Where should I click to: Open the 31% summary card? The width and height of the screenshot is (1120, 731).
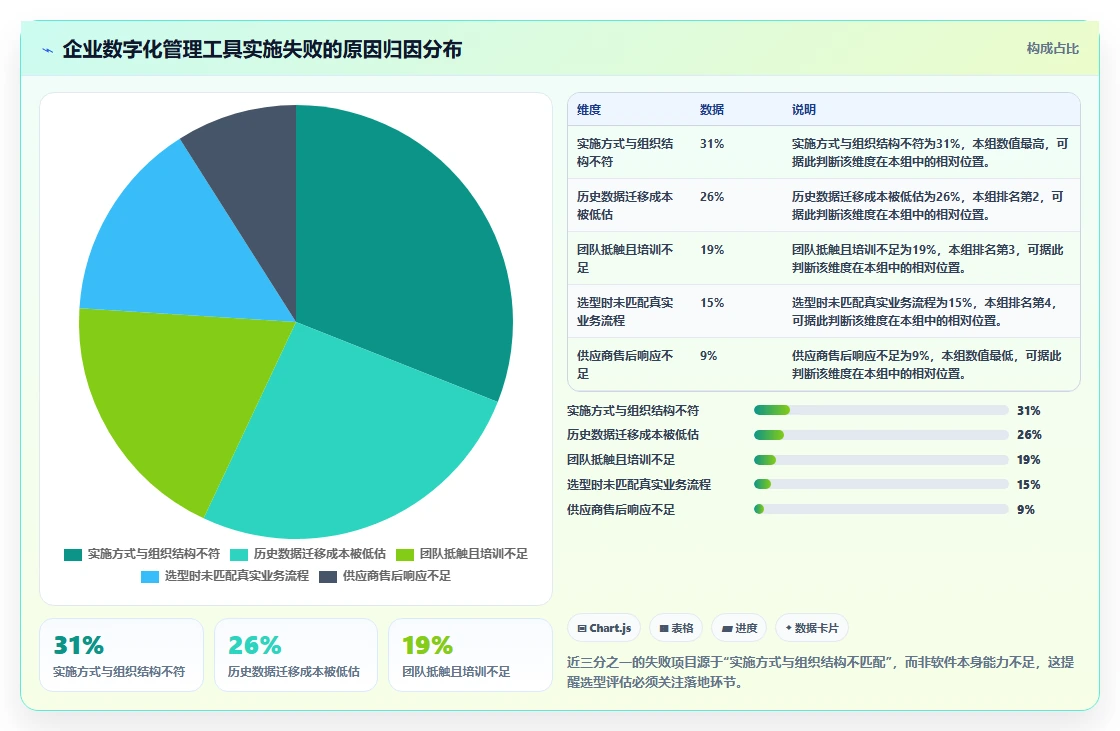pos(121,655)
